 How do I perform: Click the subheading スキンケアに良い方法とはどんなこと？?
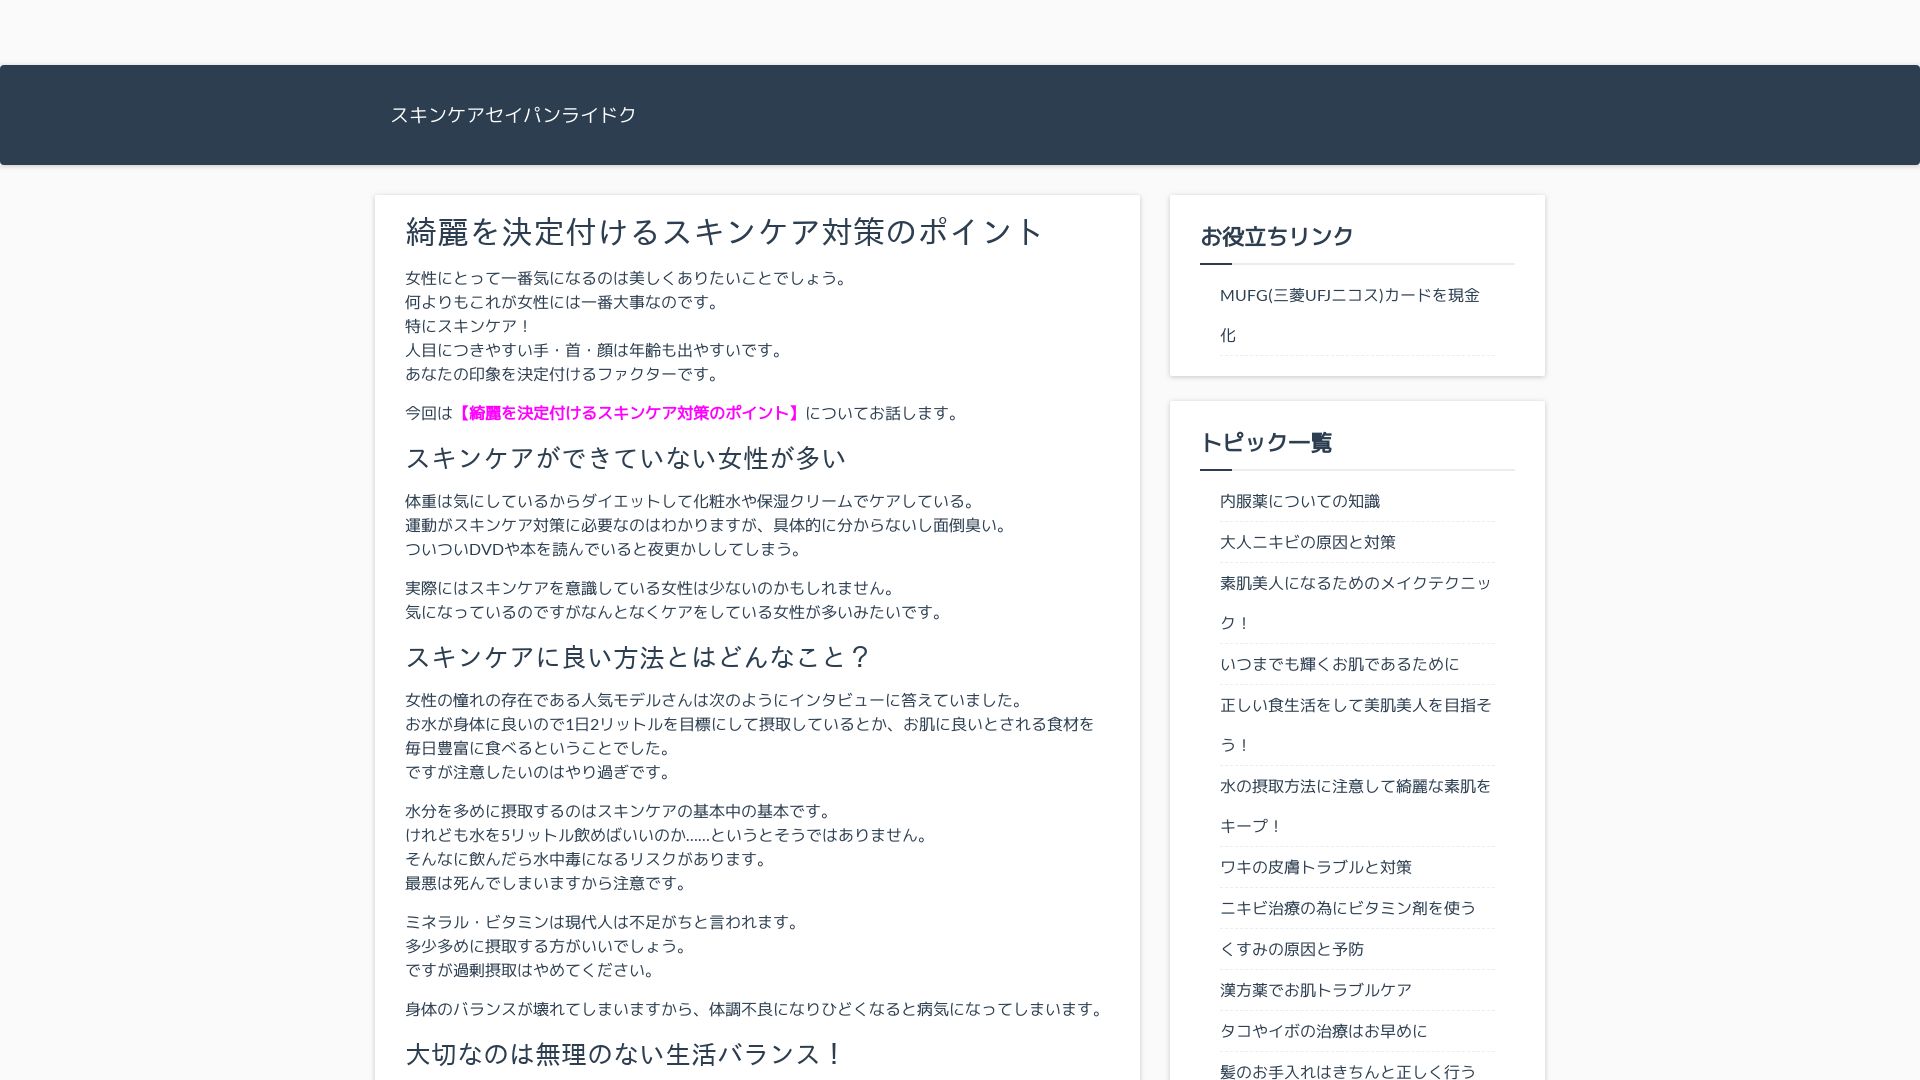tap(637, 657)
